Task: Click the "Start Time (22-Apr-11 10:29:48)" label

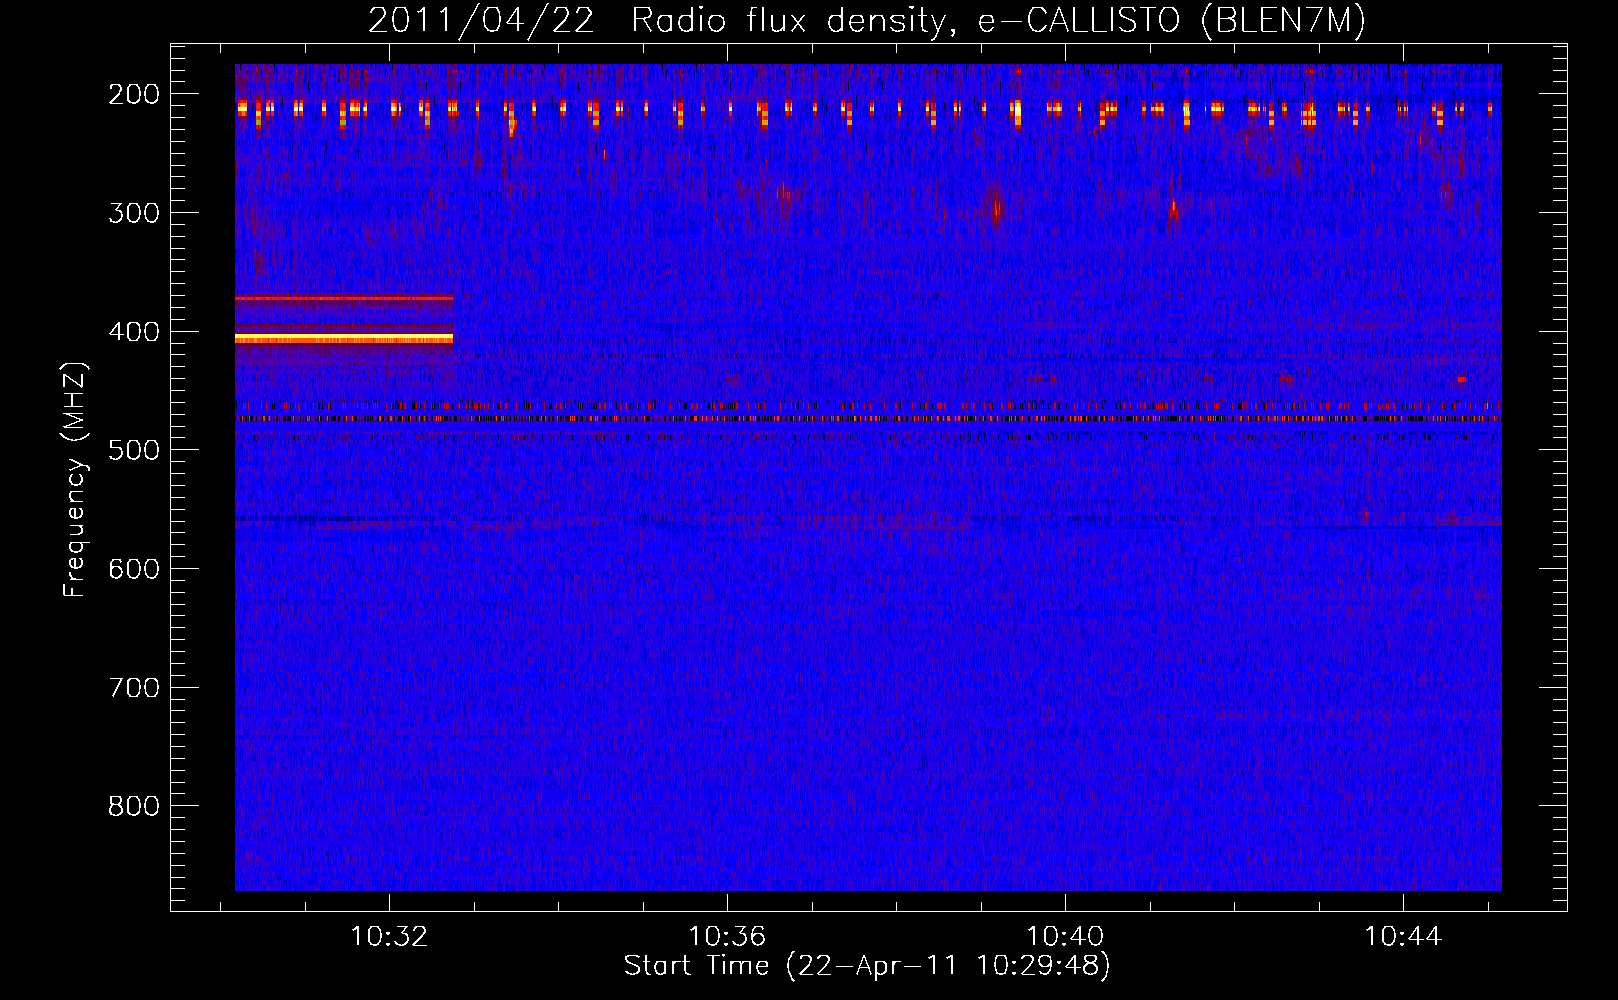Action: click(x=867, y=966)
